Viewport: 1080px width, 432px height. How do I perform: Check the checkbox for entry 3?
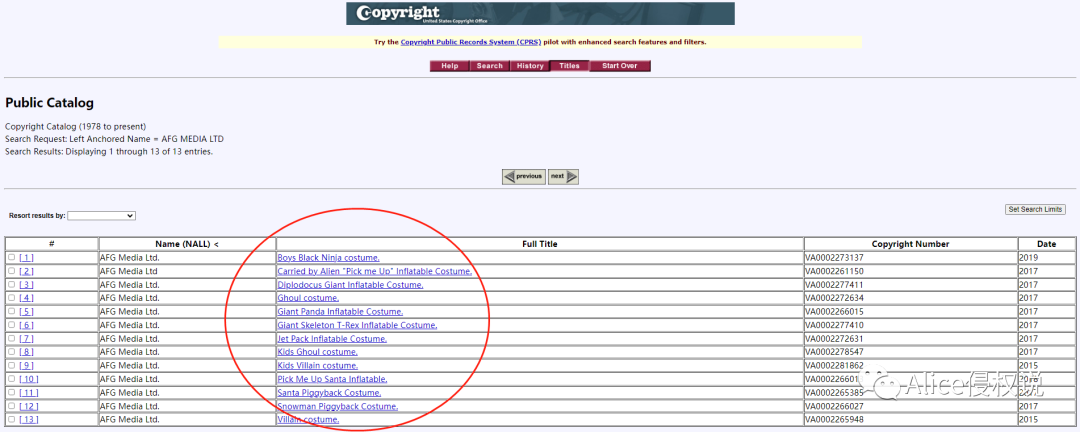point(12,284)
